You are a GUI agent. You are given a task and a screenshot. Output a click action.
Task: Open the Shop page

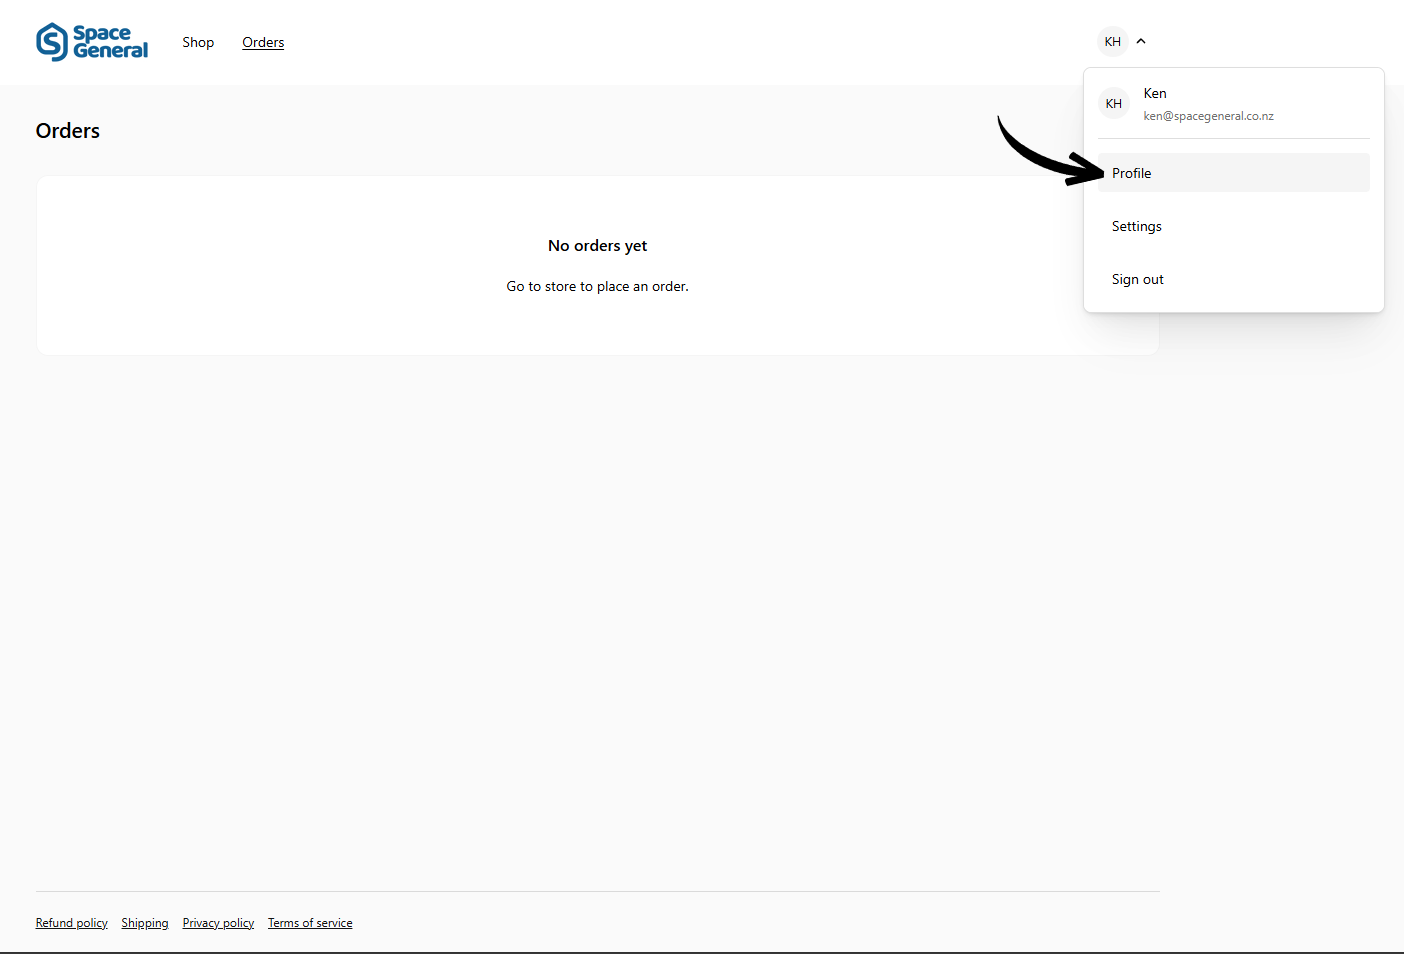pos(198,42)
